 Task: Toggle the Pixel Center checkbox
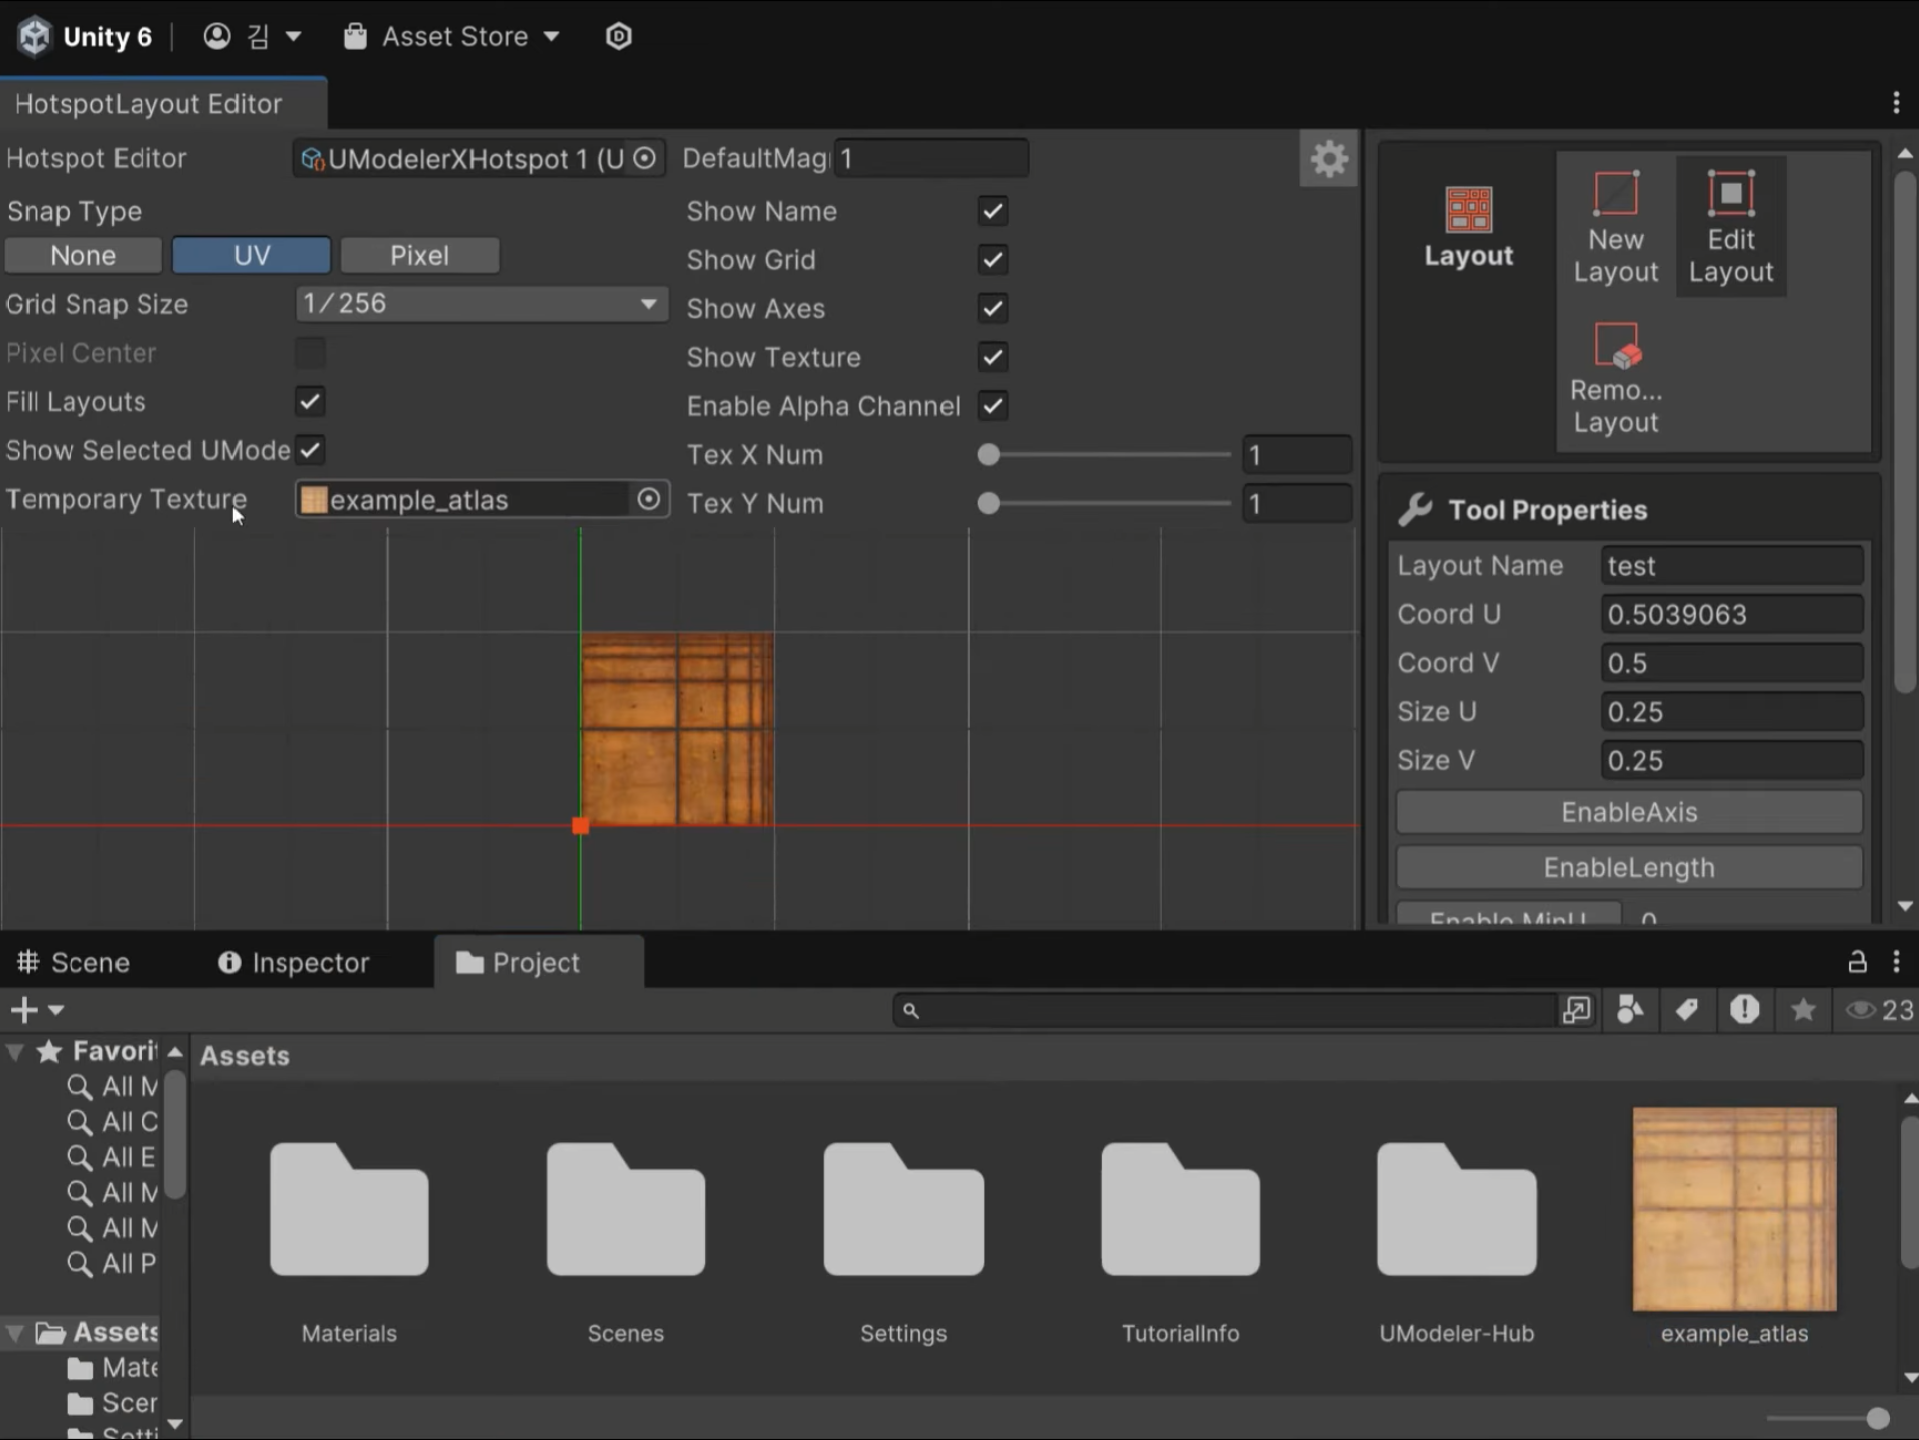310,353
